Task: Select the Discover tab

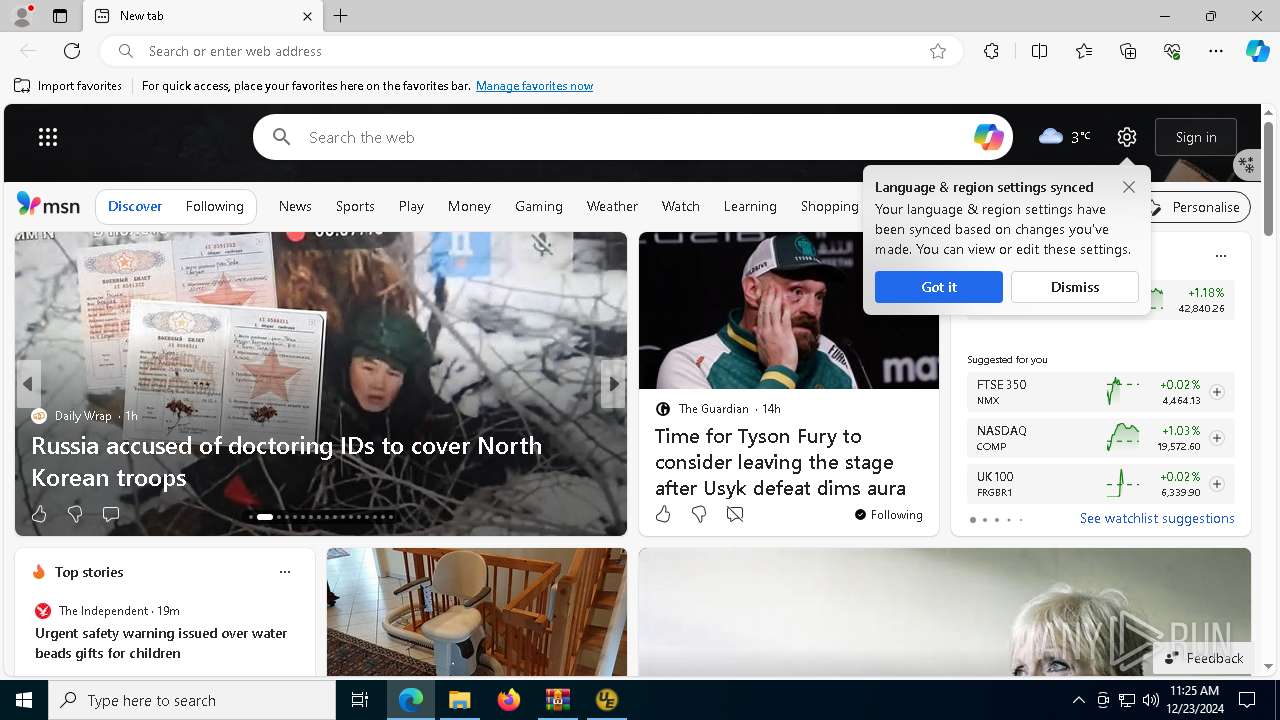Action: pos(135,206)
